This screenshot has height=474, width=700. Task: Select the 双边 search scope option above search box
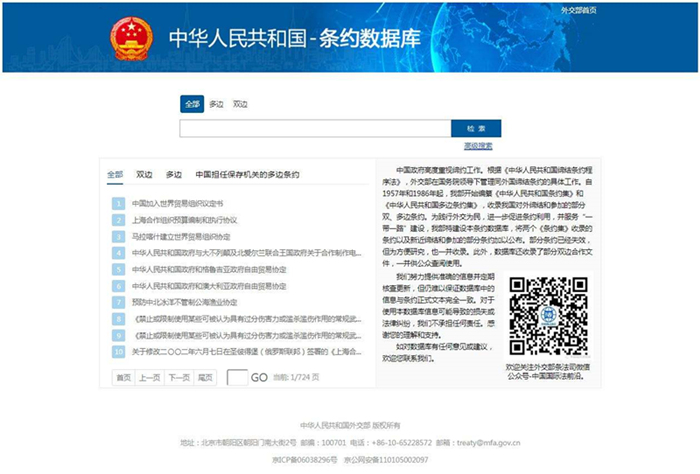coord(240,104)
